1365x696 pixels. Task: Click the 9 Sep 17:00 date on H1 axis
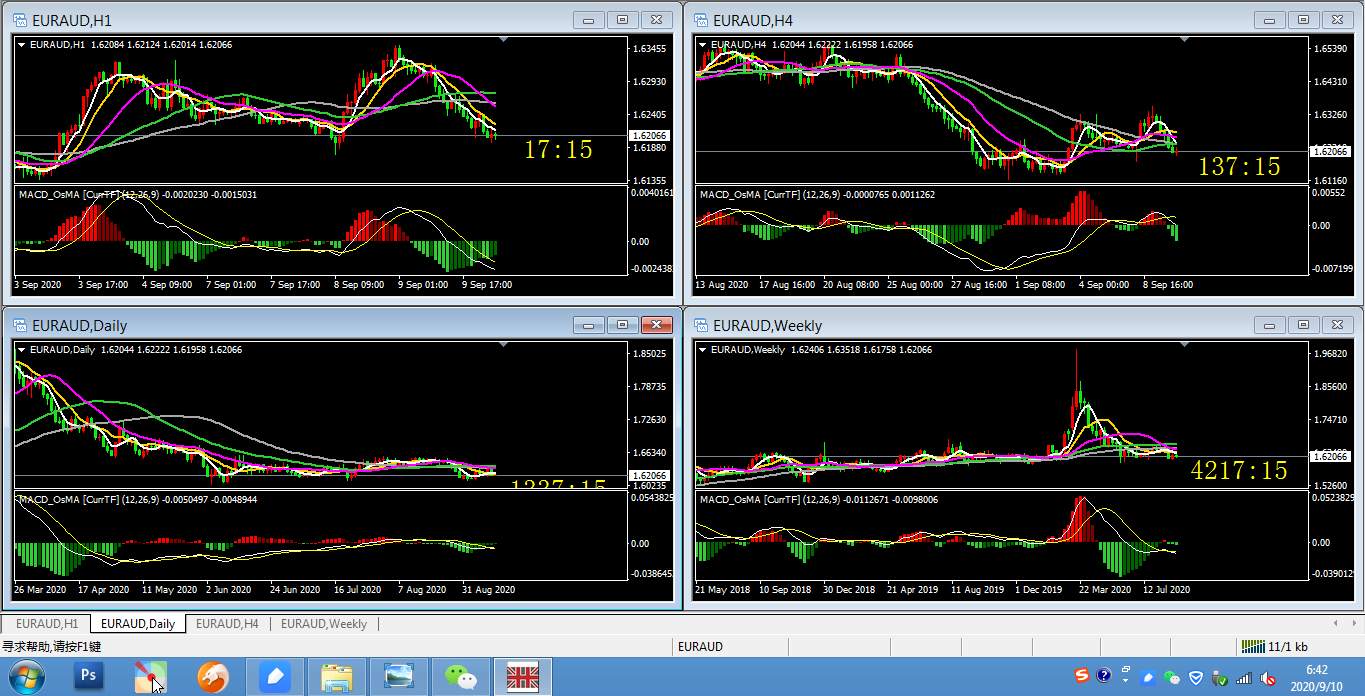(x=486, y=285)
